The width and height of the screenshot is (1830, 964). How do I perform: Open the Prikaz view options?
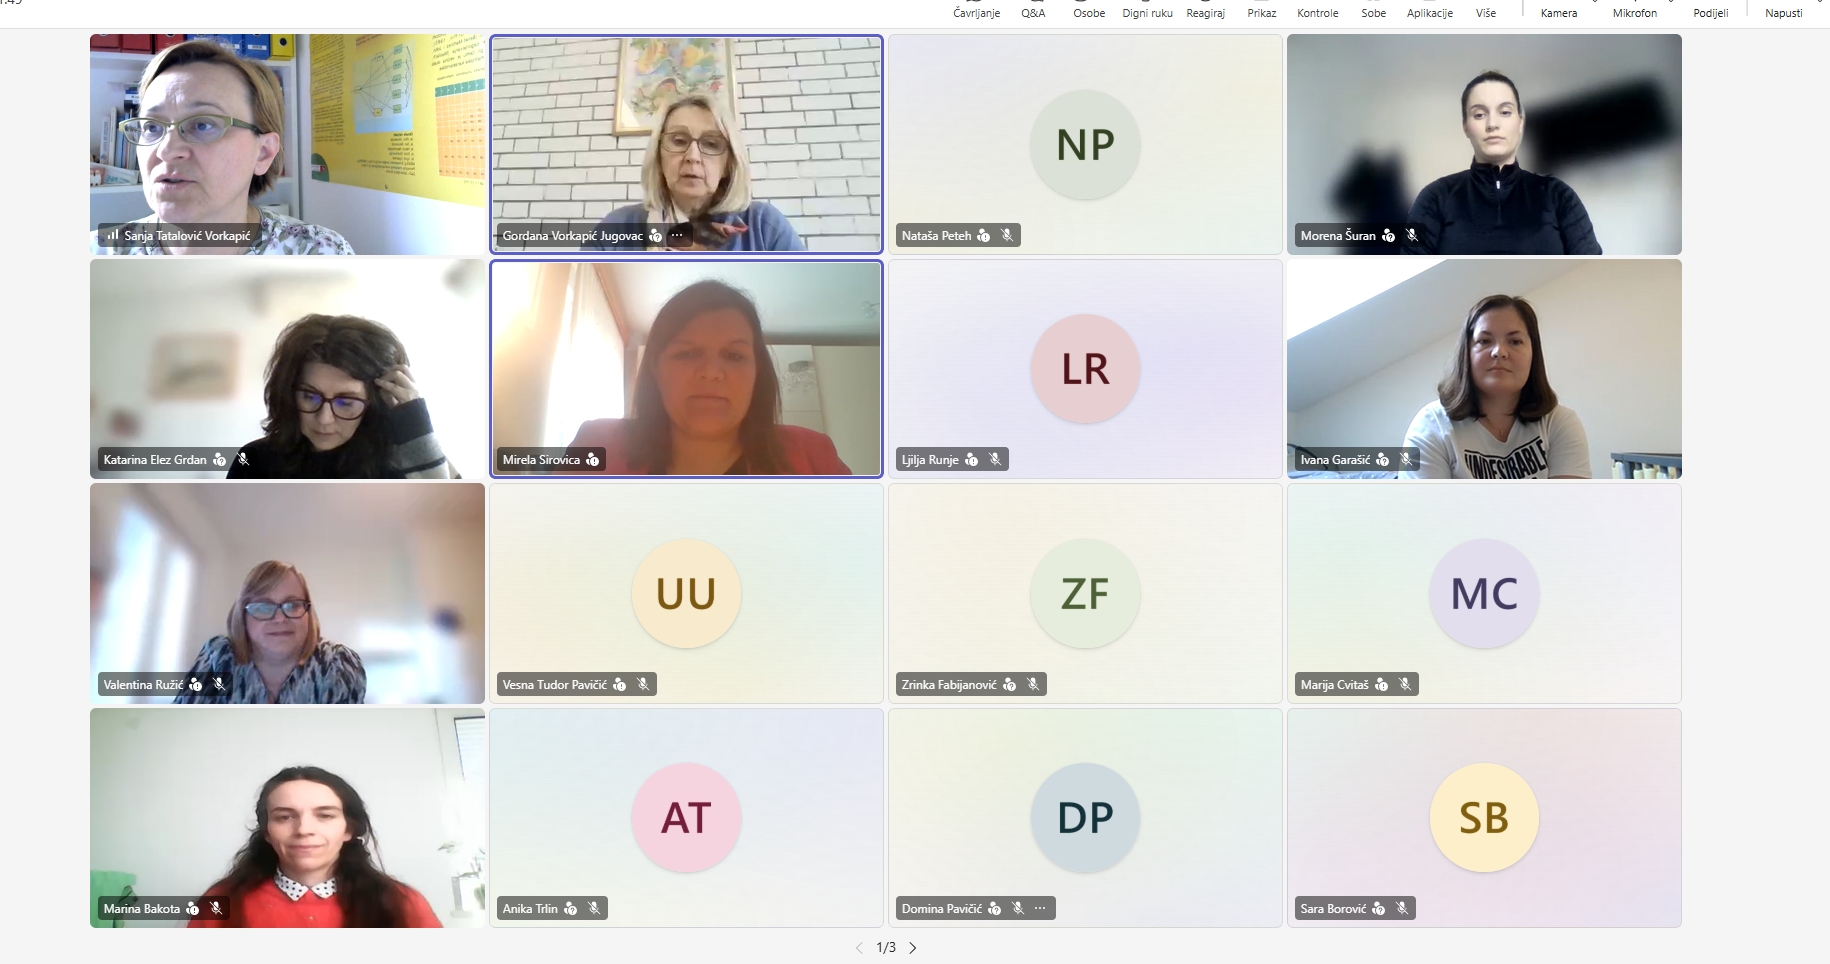point(1261,10)
